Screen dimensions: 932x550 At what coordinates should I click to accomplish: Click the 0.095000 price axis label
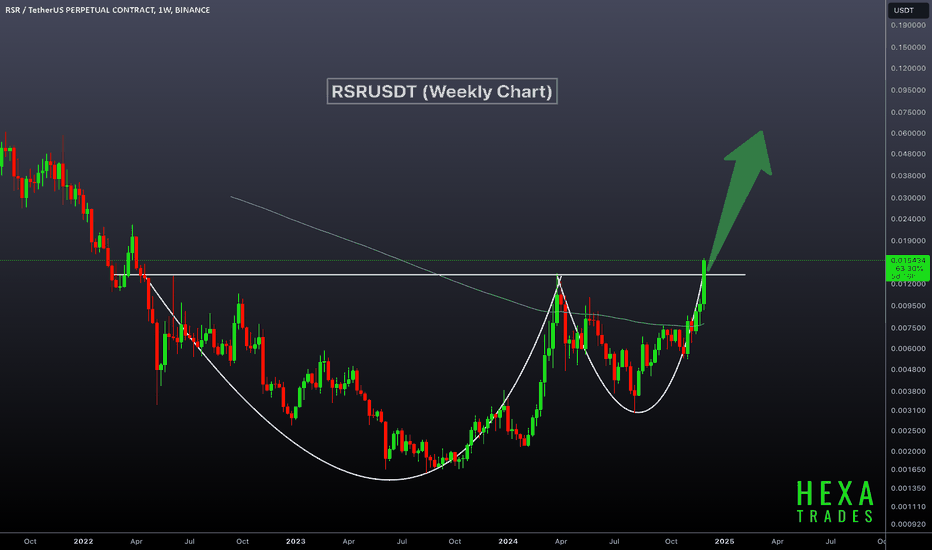point(908,90)
